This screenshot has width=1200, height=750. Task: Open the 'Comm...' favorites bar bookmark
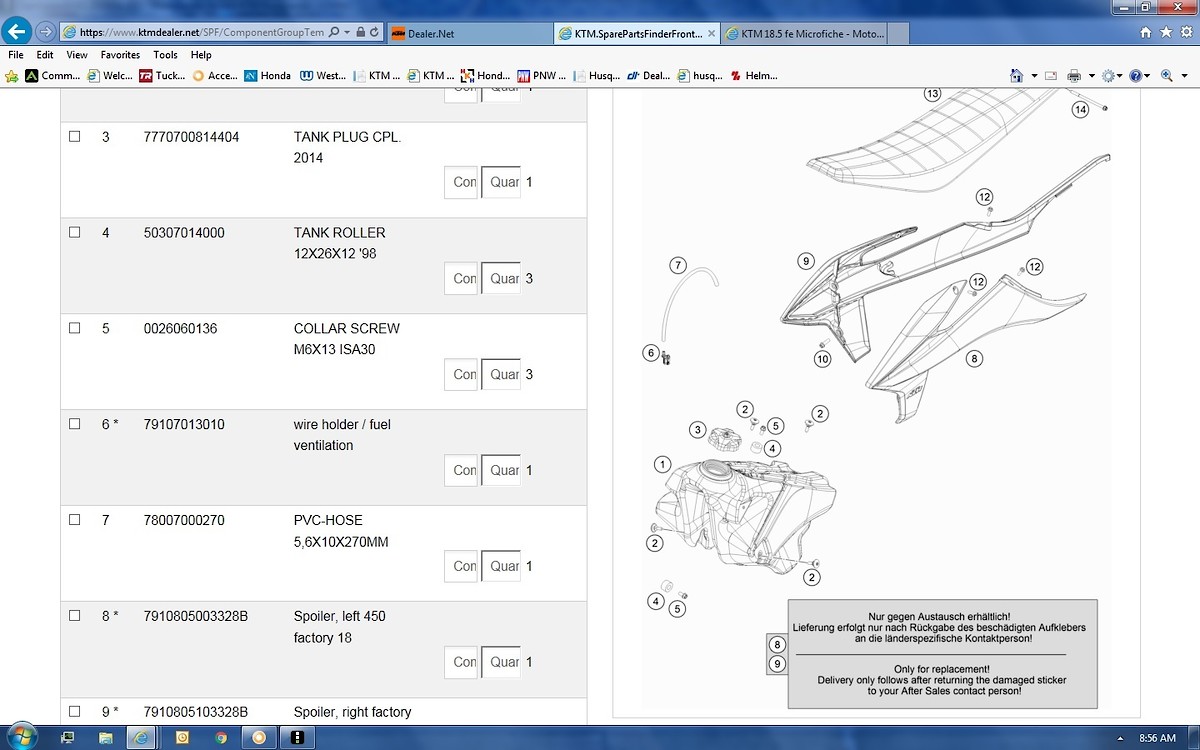pos(53,76)
